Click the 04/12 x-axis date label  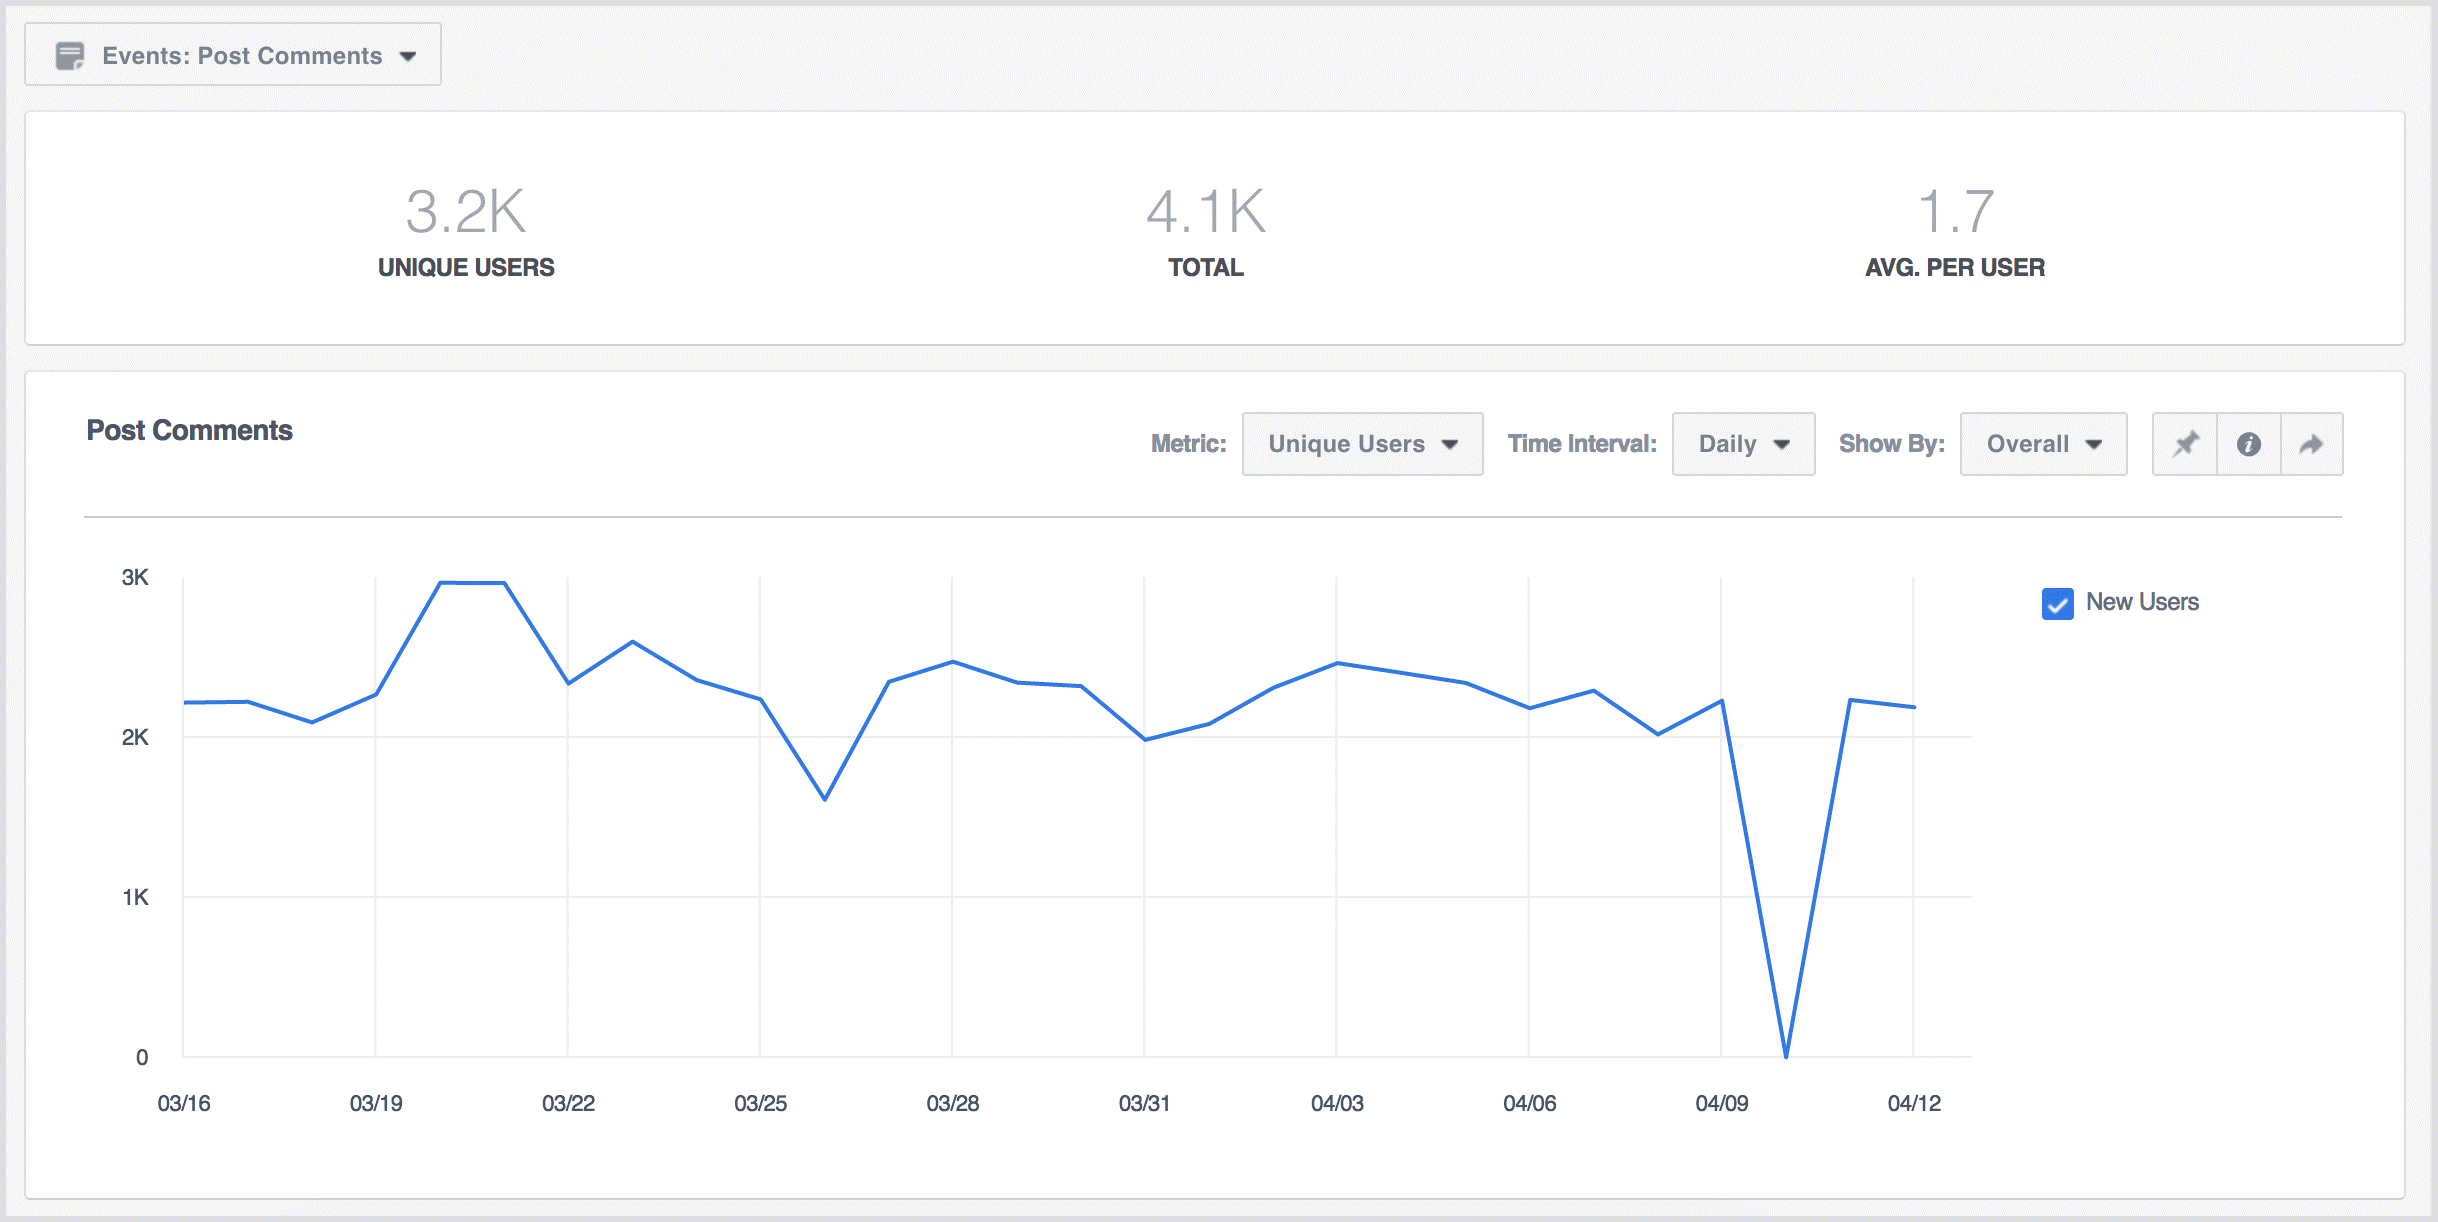[x=1914, y=1103]
